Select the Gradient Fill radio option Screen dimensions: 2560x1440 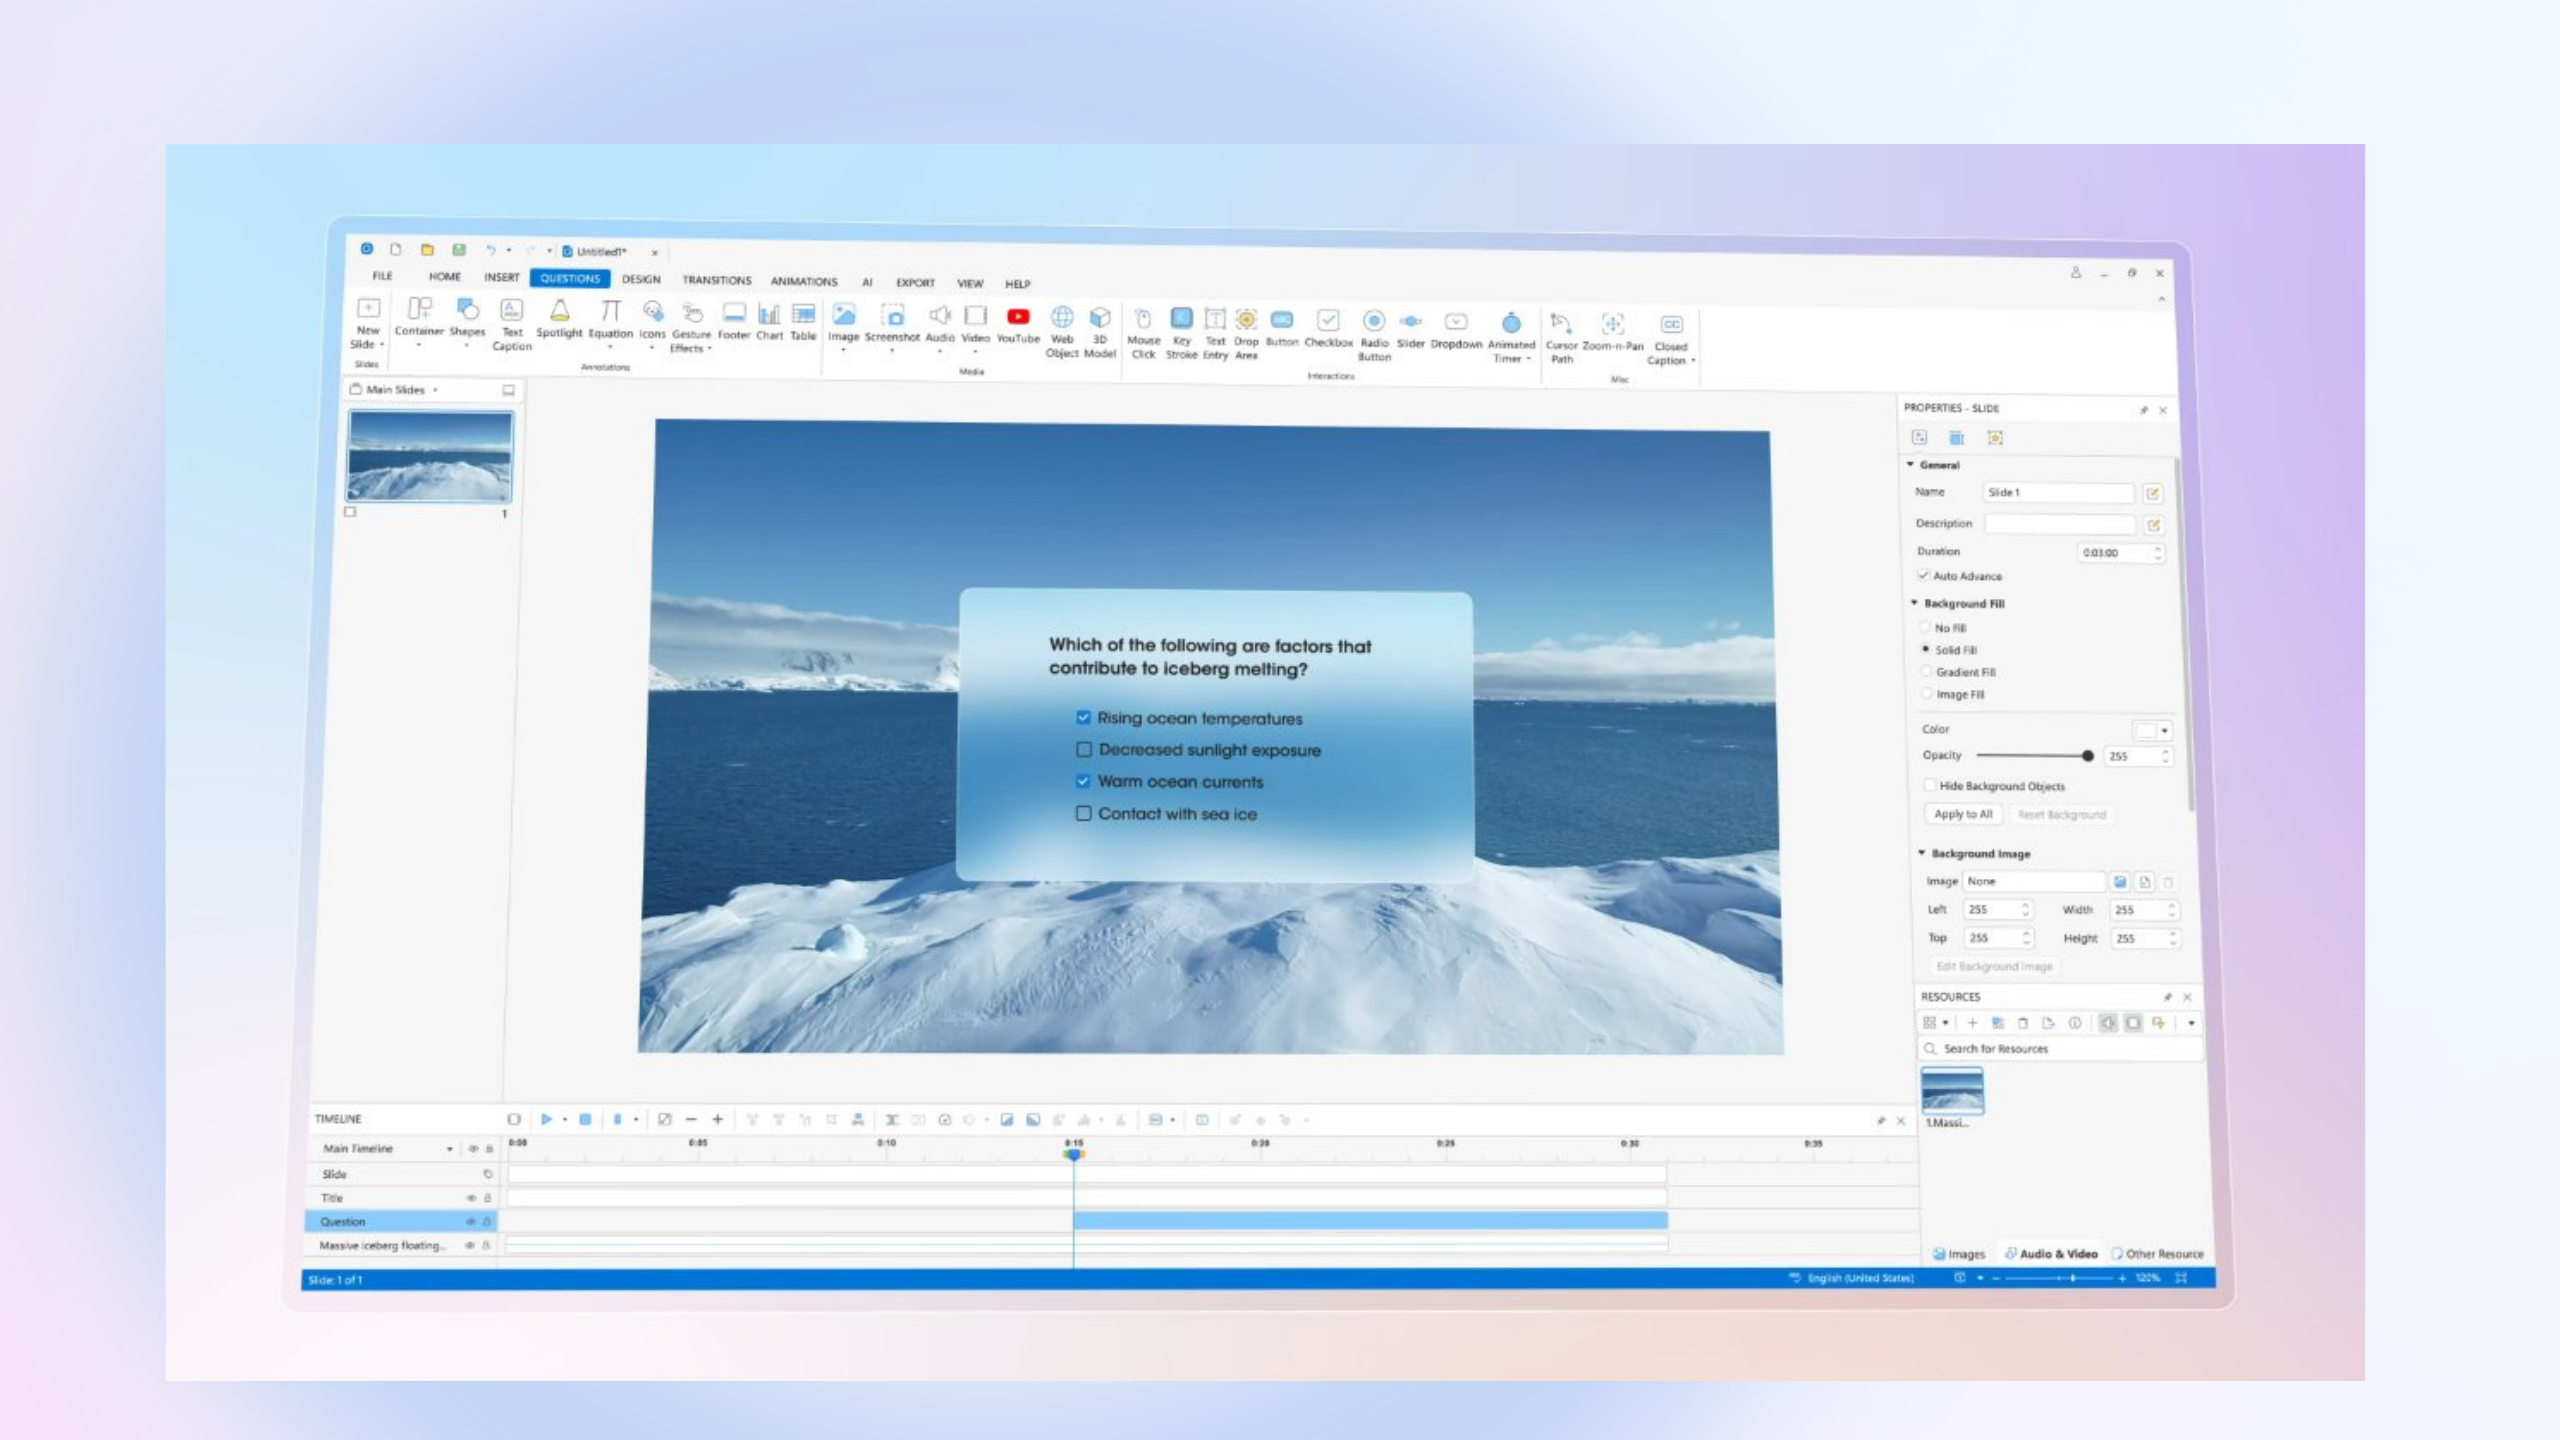click(1926, 672)
